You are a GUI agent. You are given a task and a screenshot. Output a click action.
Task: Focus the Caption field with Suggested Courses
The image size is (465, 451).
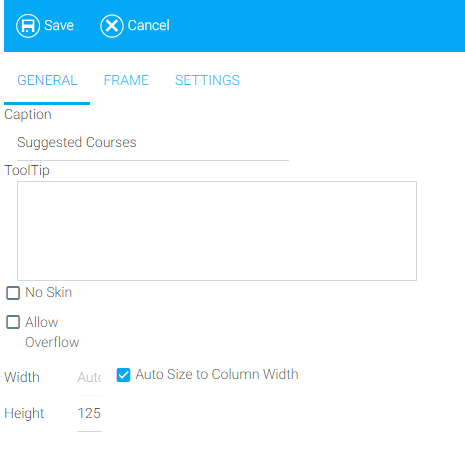pos(153,143)
